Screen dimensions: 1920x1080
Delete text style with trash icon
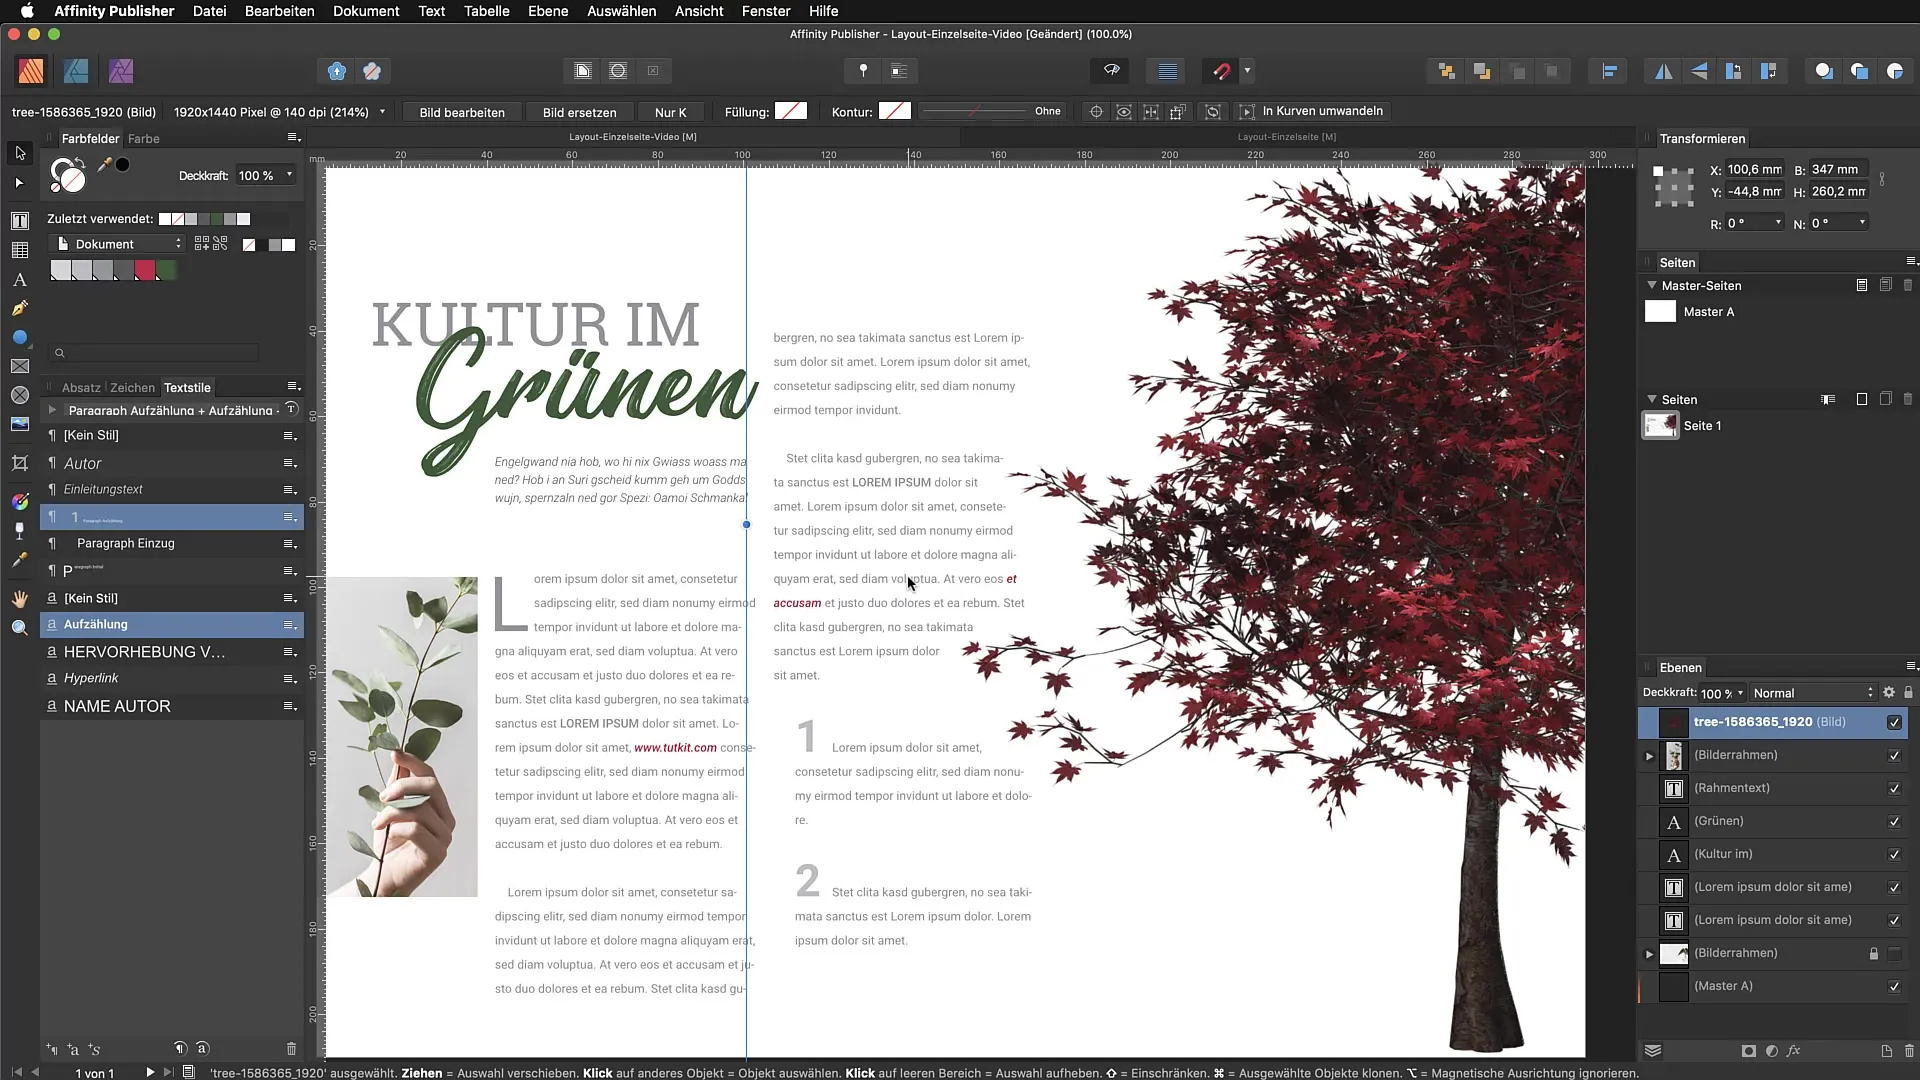click(291, 1049)
